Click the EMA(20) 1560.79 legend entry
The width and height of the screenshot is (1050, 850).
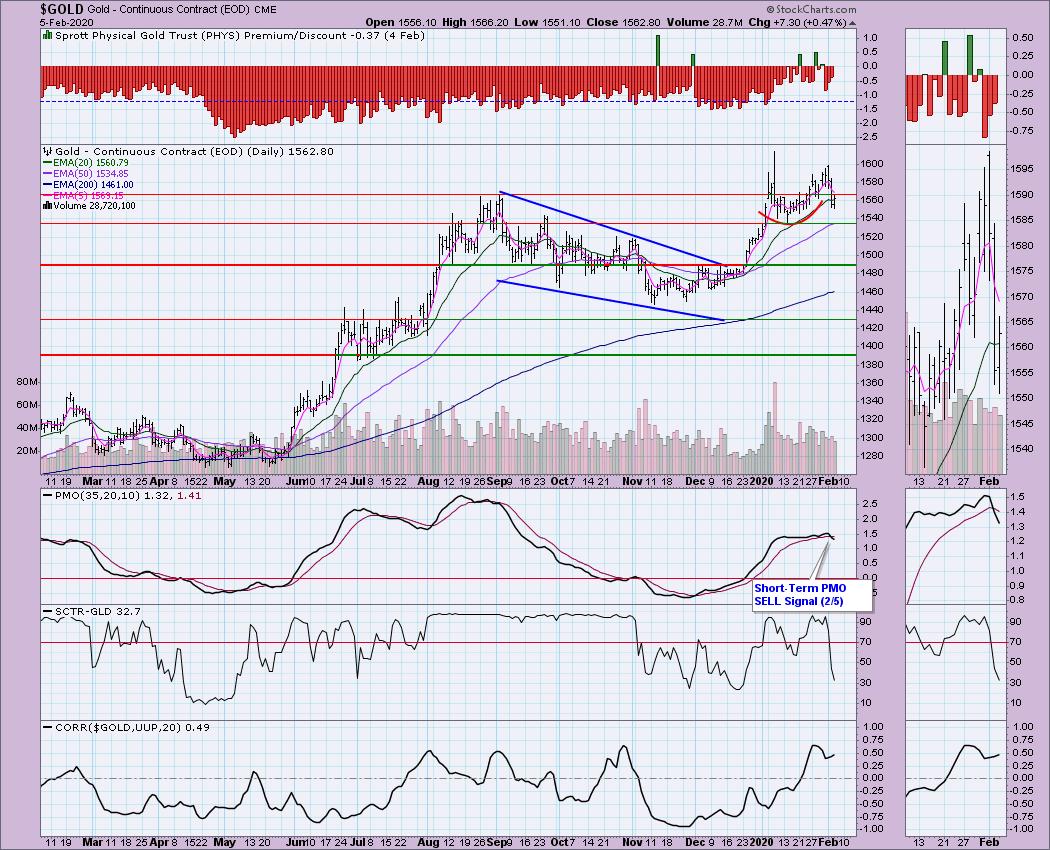pos(85,163)
